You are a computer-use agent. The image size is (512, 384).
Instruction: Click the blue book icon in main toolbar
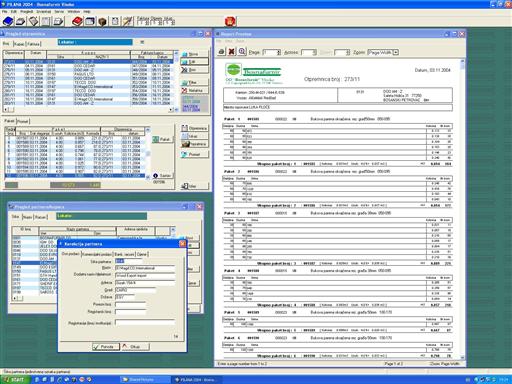(x=8, y=22)
